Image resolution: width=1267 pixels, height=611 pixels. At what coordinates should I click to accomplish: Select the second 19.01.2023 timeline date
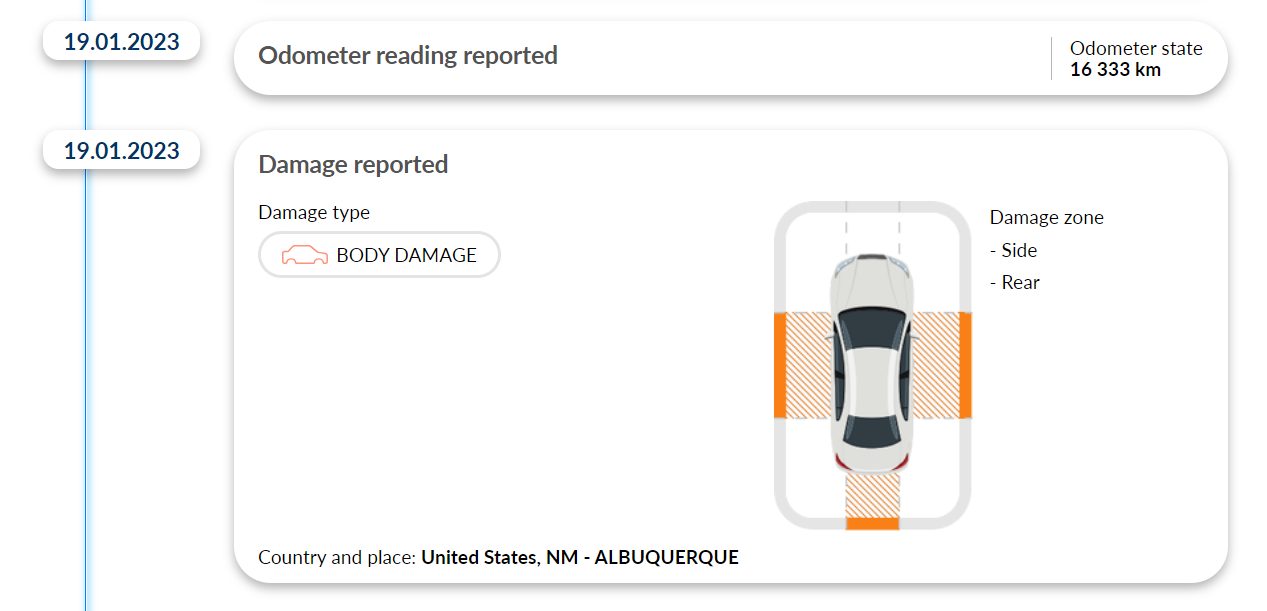point(122,151)
